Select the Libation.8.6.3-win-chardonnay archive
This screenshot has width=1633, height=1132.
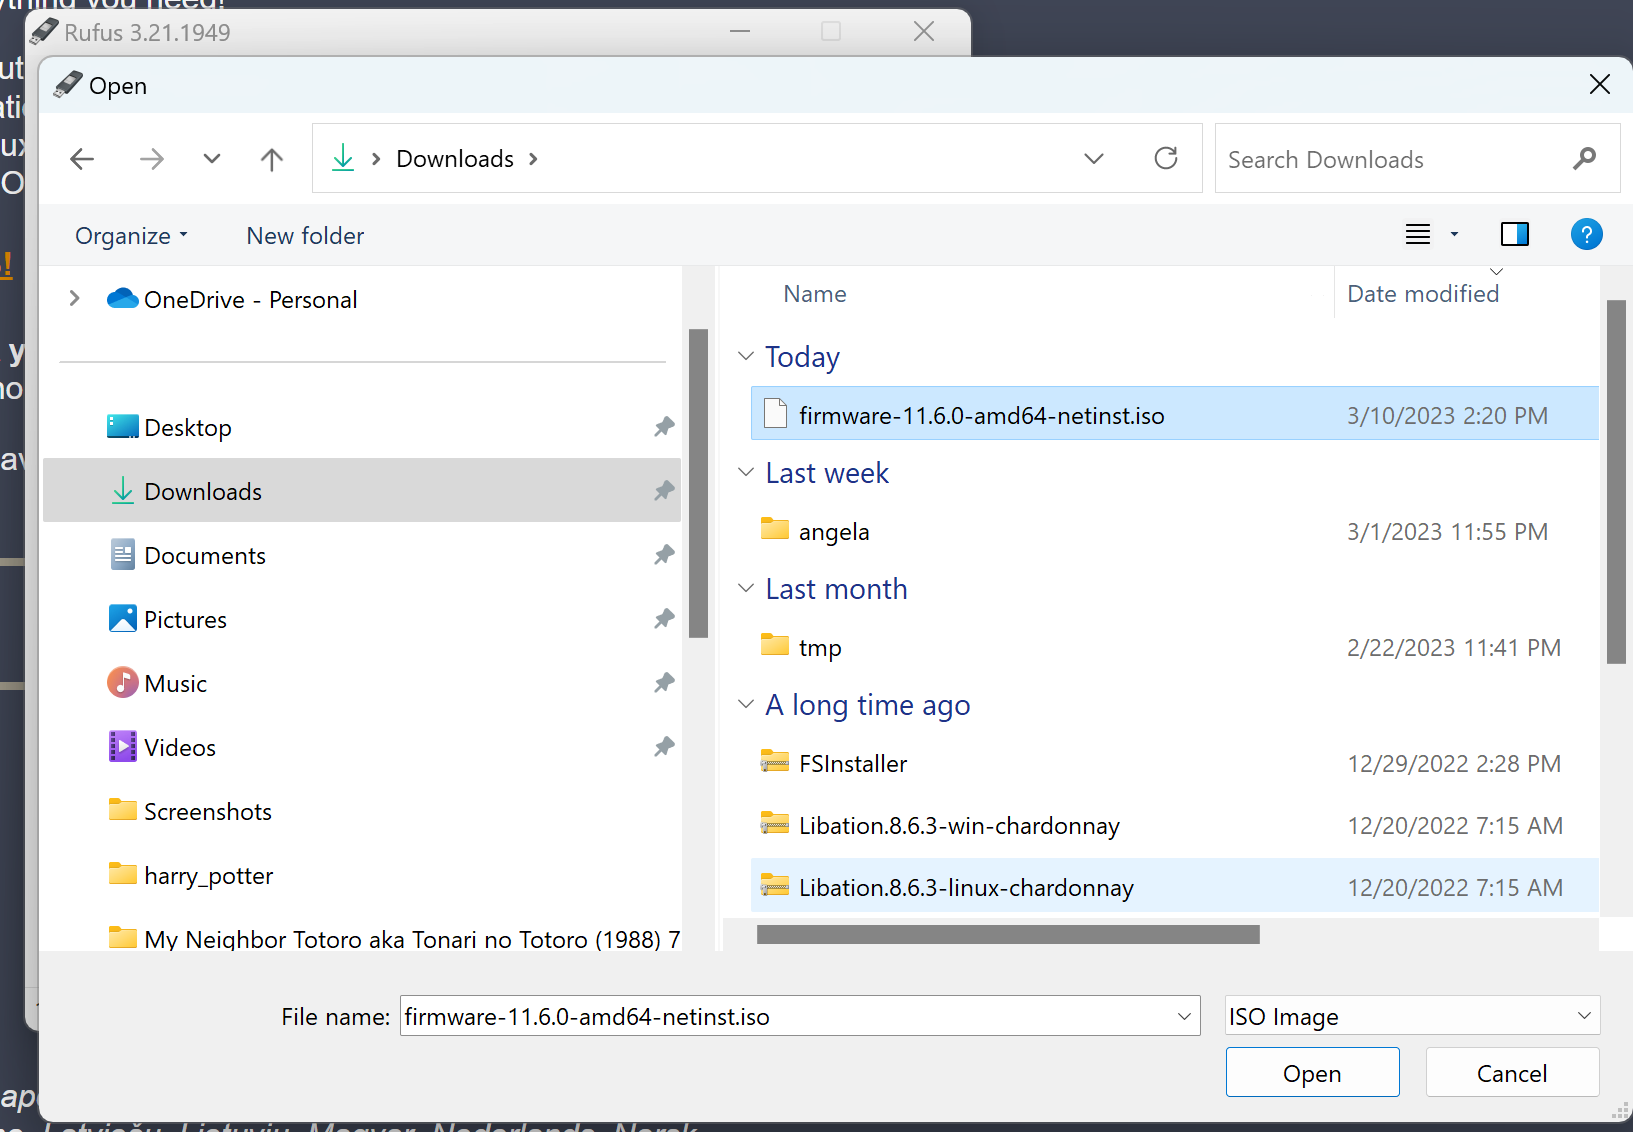coord(958,826)
